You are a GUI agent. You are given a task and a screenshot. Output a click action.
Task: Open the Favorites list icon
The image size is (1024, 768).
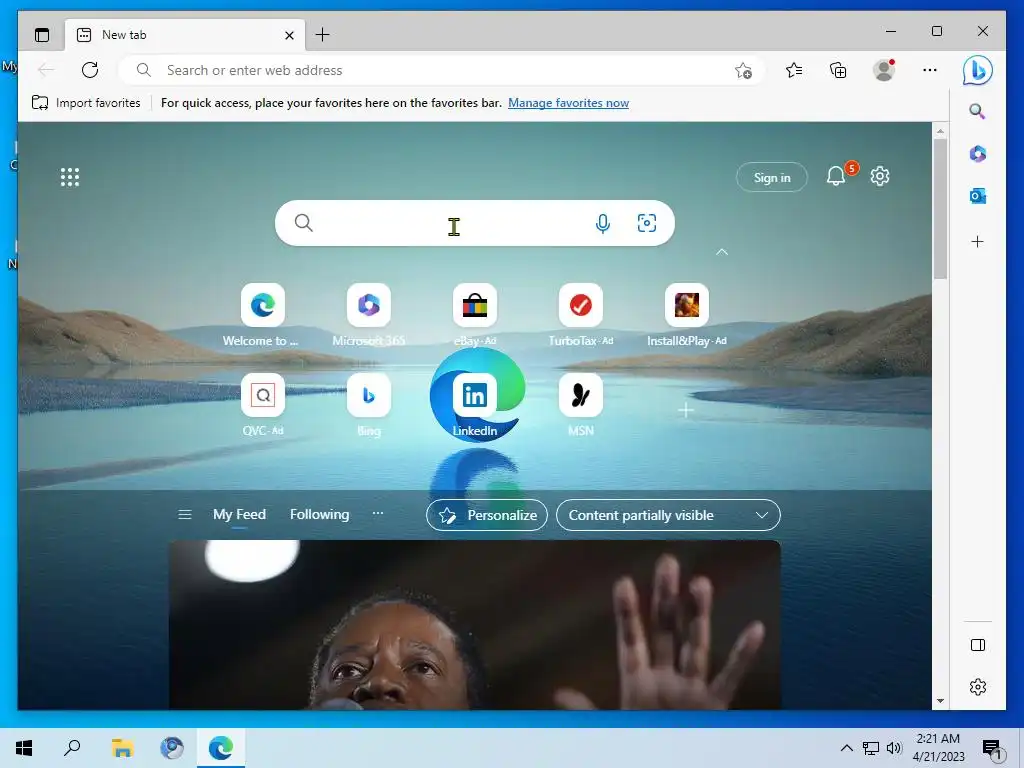tap(794, 70)
